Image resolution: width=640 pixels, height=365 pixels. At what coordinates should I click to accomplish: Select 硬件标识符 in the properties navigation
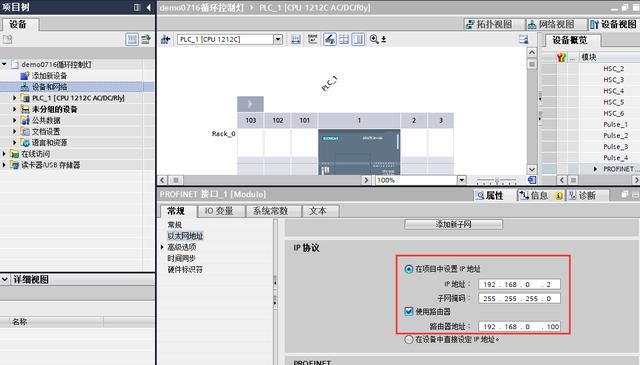(185, 269)
